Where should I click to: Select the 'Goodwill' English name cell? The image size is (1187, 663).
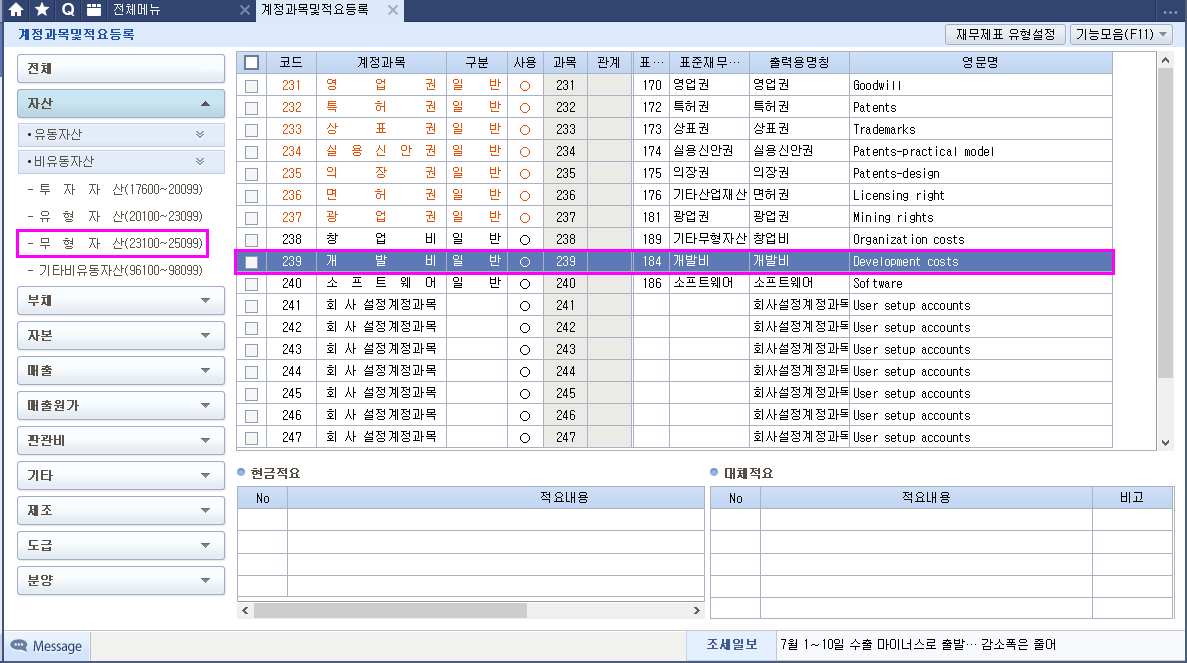click(980, 85)
